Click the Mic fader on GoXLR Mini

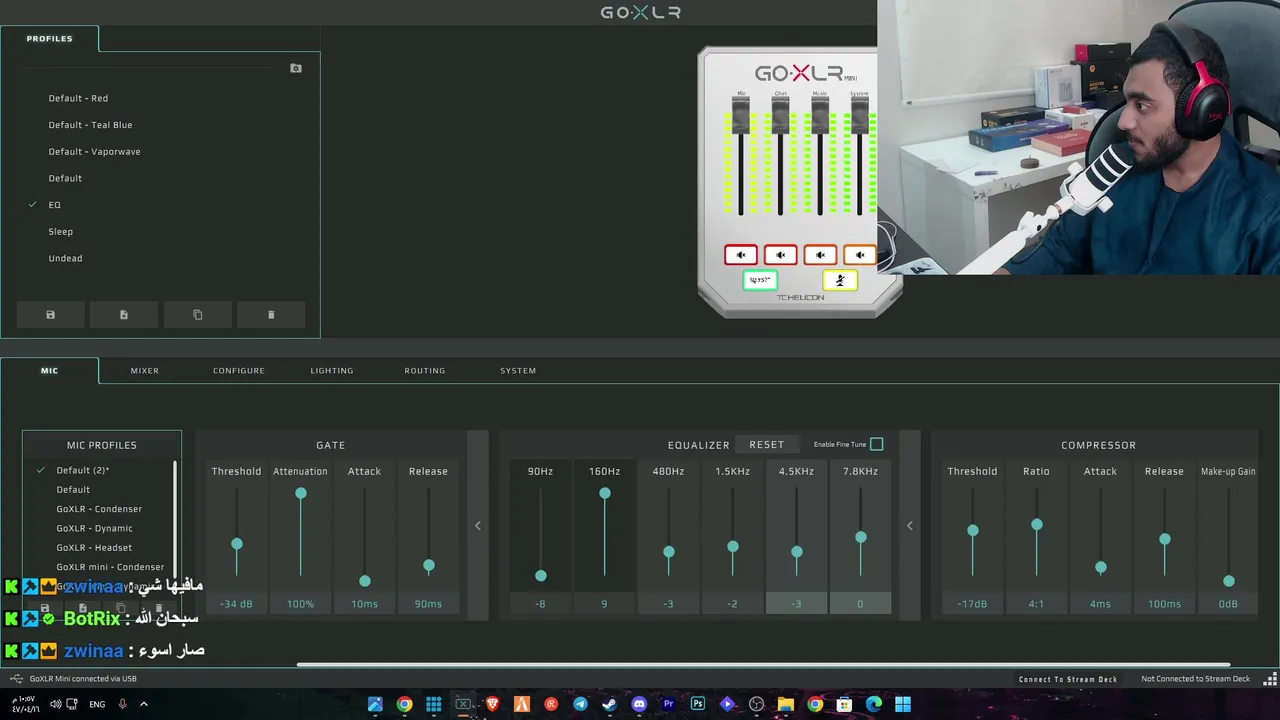(741, 116)
